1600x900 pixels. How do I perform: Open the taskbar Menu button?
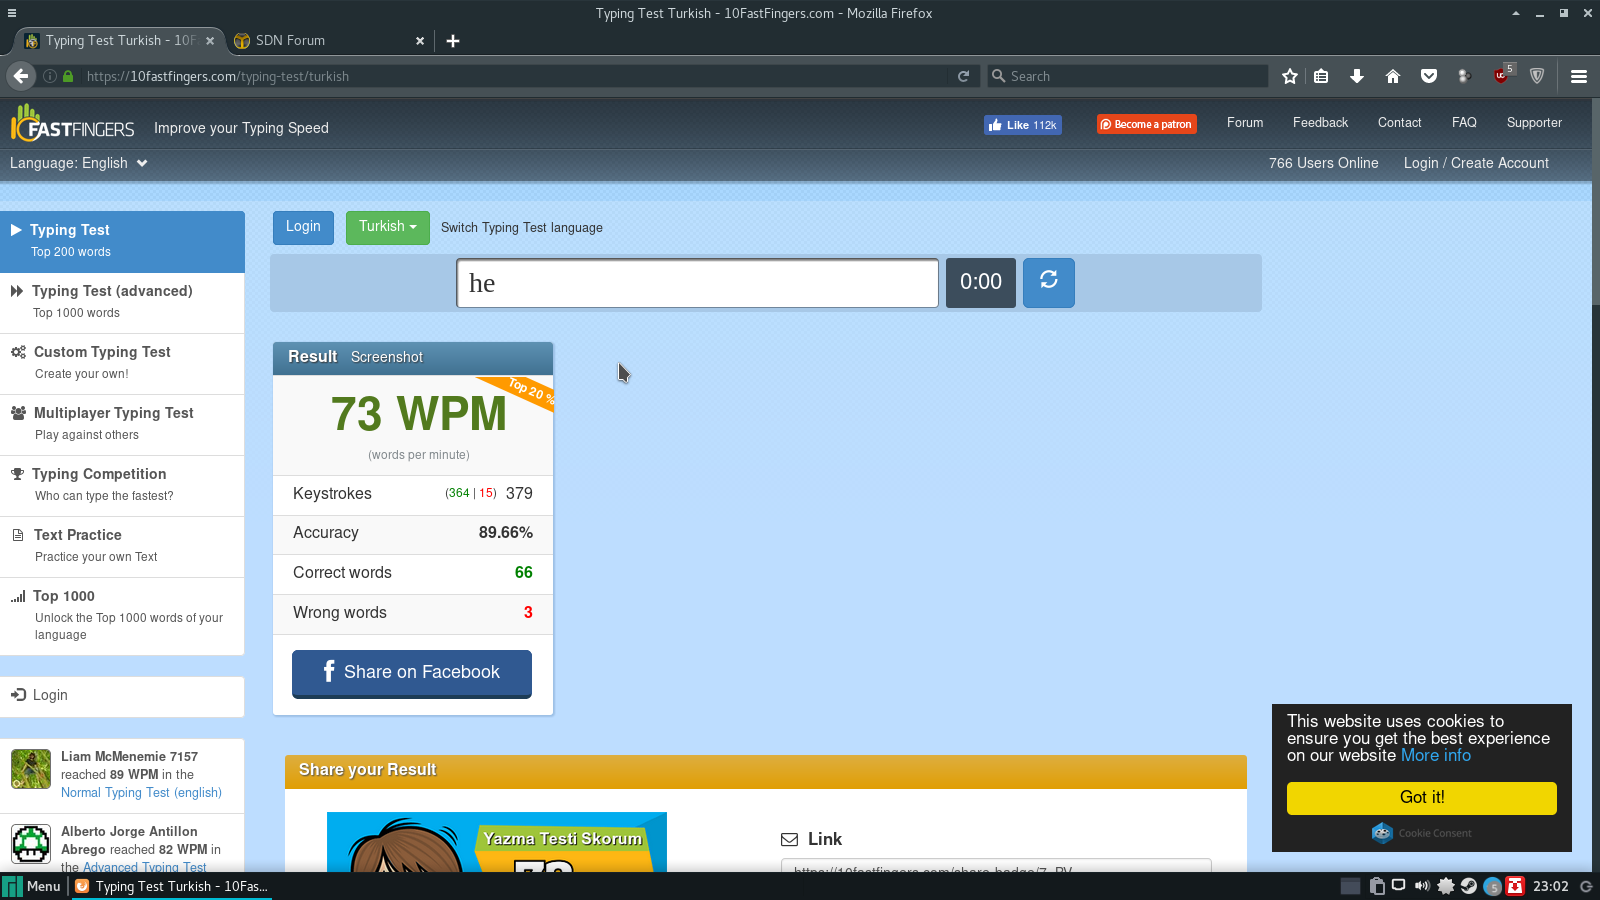coord(33,886)
